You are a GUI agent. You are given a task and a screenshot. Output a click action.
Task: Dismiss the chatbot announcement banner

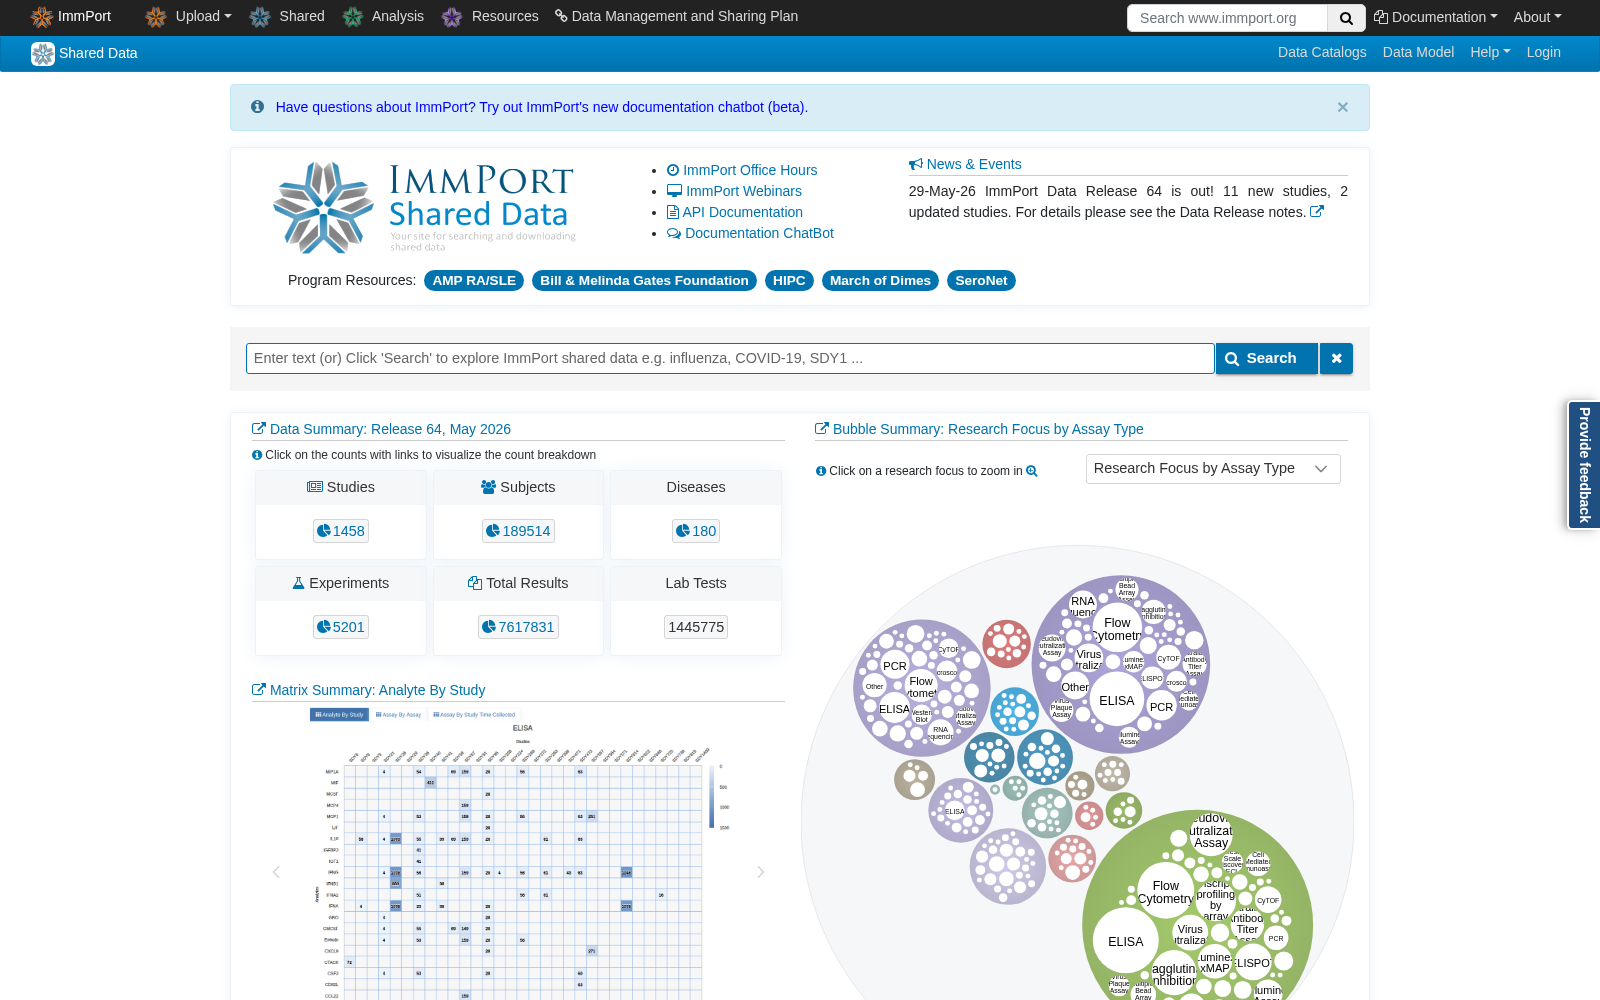1343,107
